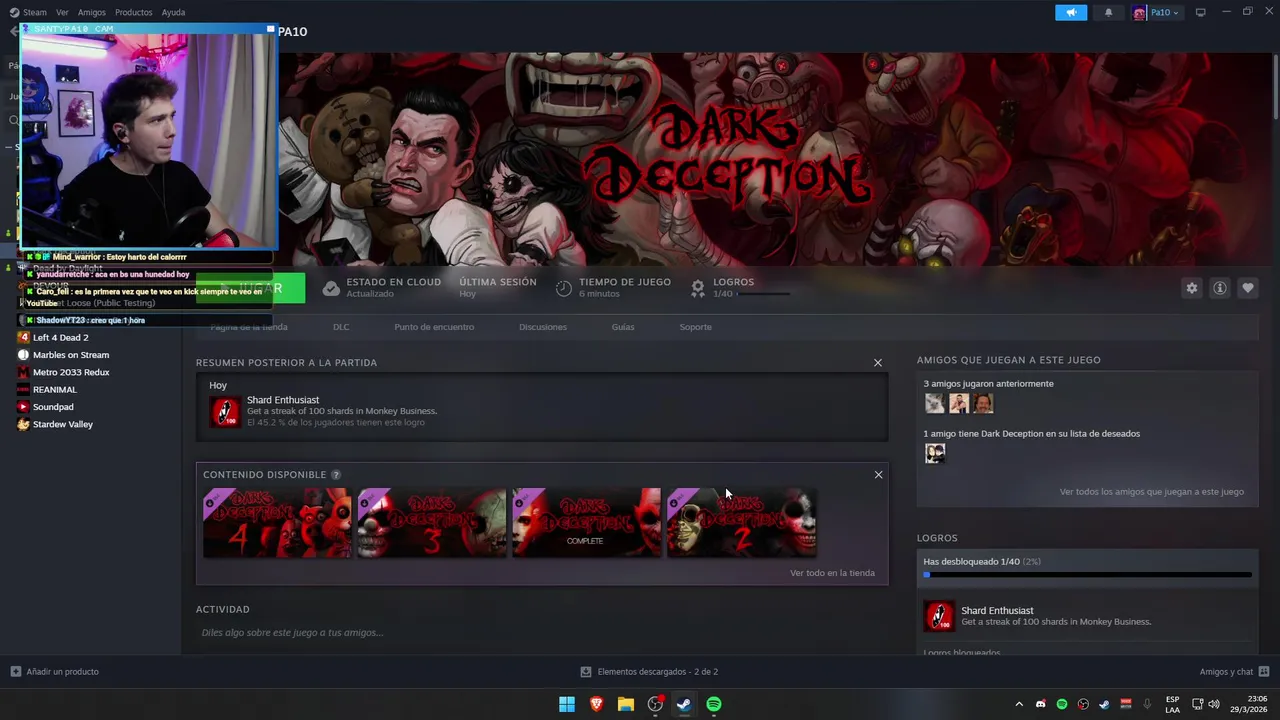Click the Amigos y chat icon
Viewport: 1280px width, 720px height.
pyautogui.click(x=1264, y=672)
